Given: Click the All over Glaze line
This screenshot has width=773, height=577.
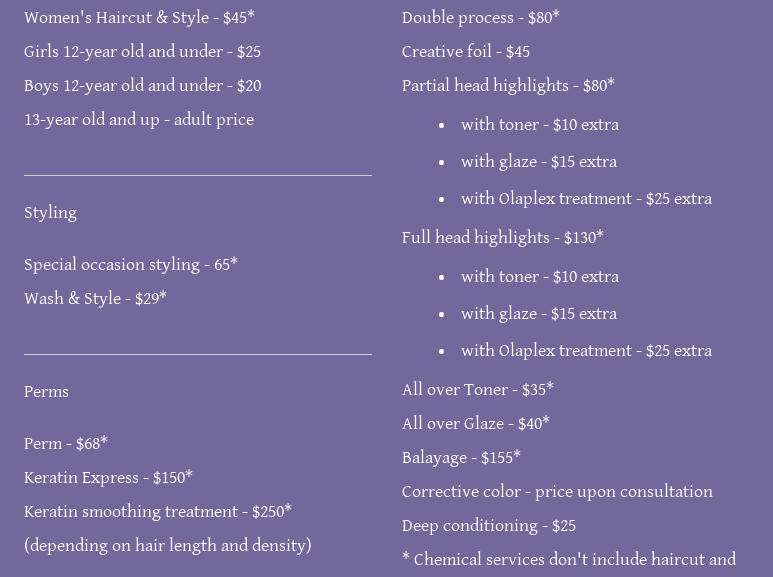Looking at the screenshot, I should pos(475,424).
